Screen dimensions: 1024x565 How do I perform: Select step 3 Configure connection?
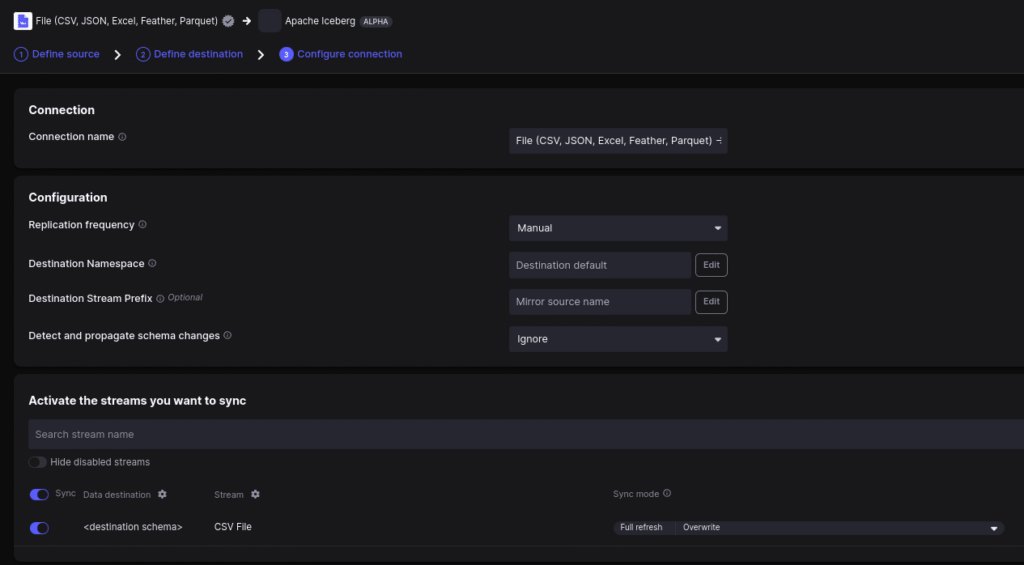341,54
